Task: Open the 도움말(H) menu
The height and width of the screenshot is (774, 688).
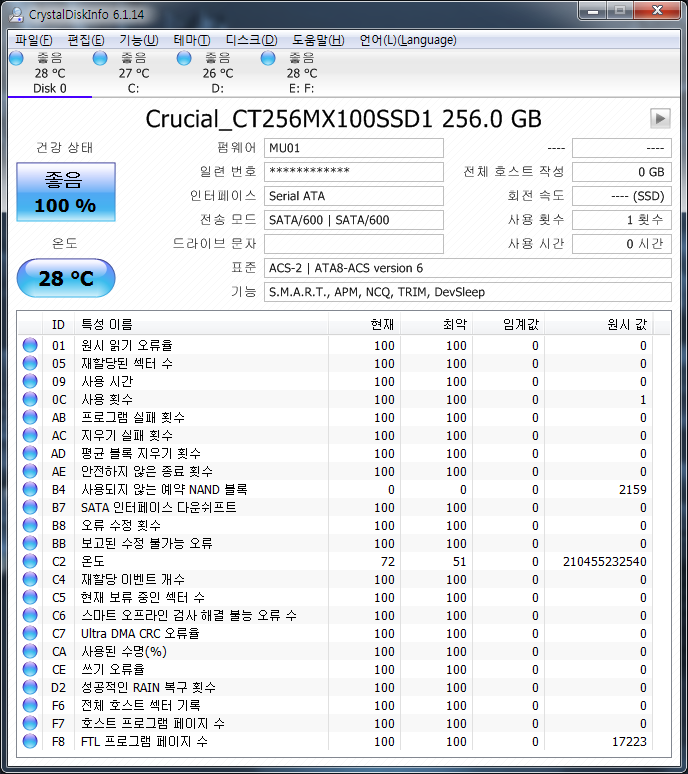Action: pos(318,40)
